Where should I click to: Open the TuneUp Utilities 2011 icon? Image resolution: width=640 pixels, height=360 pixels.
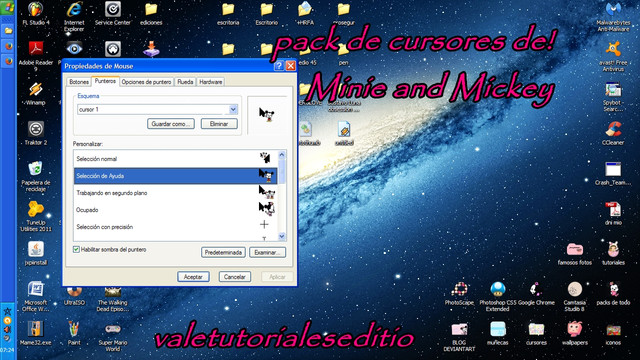(x=36, y=217)
